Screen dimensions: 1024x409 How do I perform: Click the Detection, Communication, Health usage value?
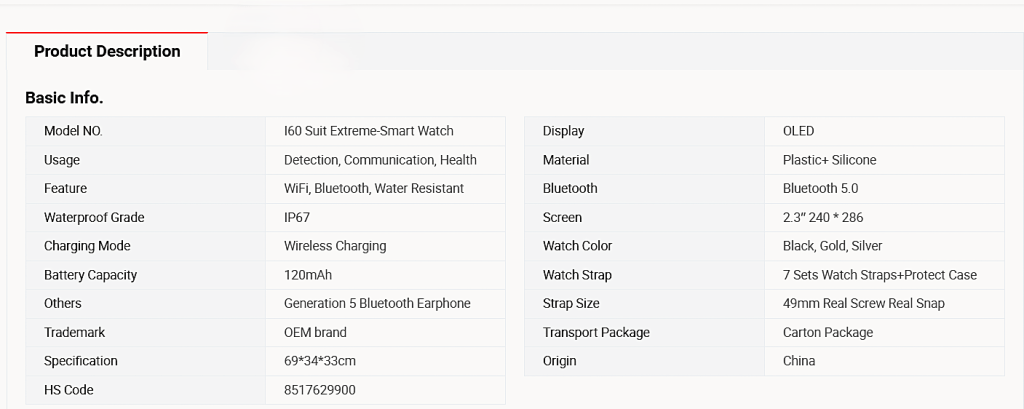(380, 160)
